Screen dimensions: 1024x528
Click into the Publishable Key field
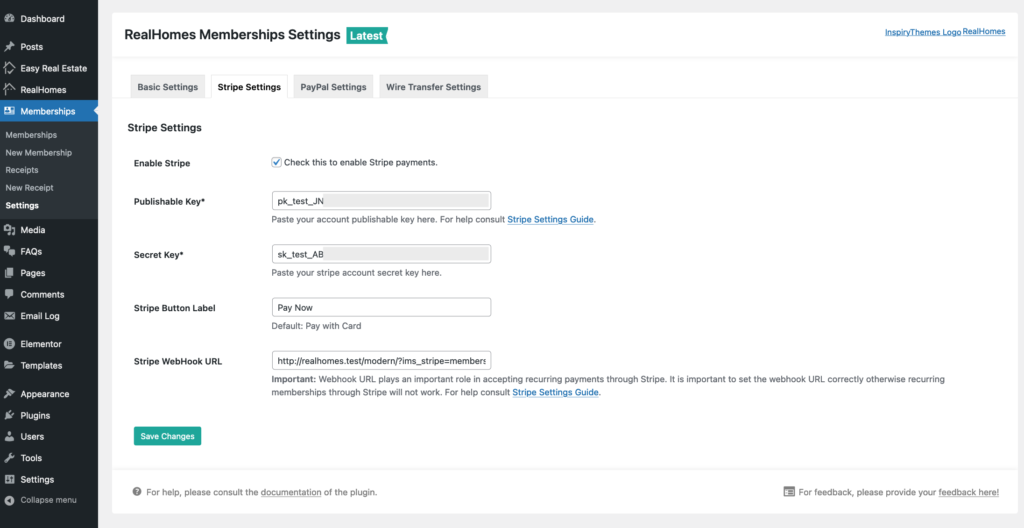[x=381, y=201]
